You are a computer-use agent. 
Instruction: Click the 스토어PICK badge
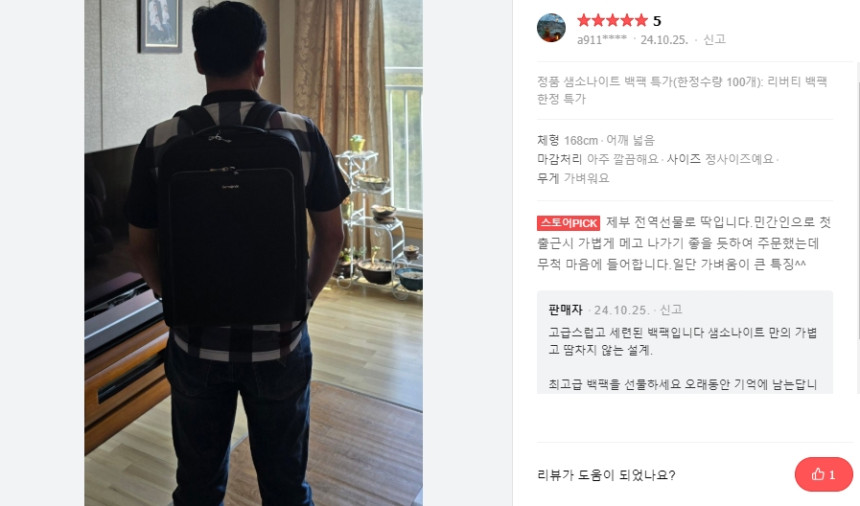[x=568, y=223]
